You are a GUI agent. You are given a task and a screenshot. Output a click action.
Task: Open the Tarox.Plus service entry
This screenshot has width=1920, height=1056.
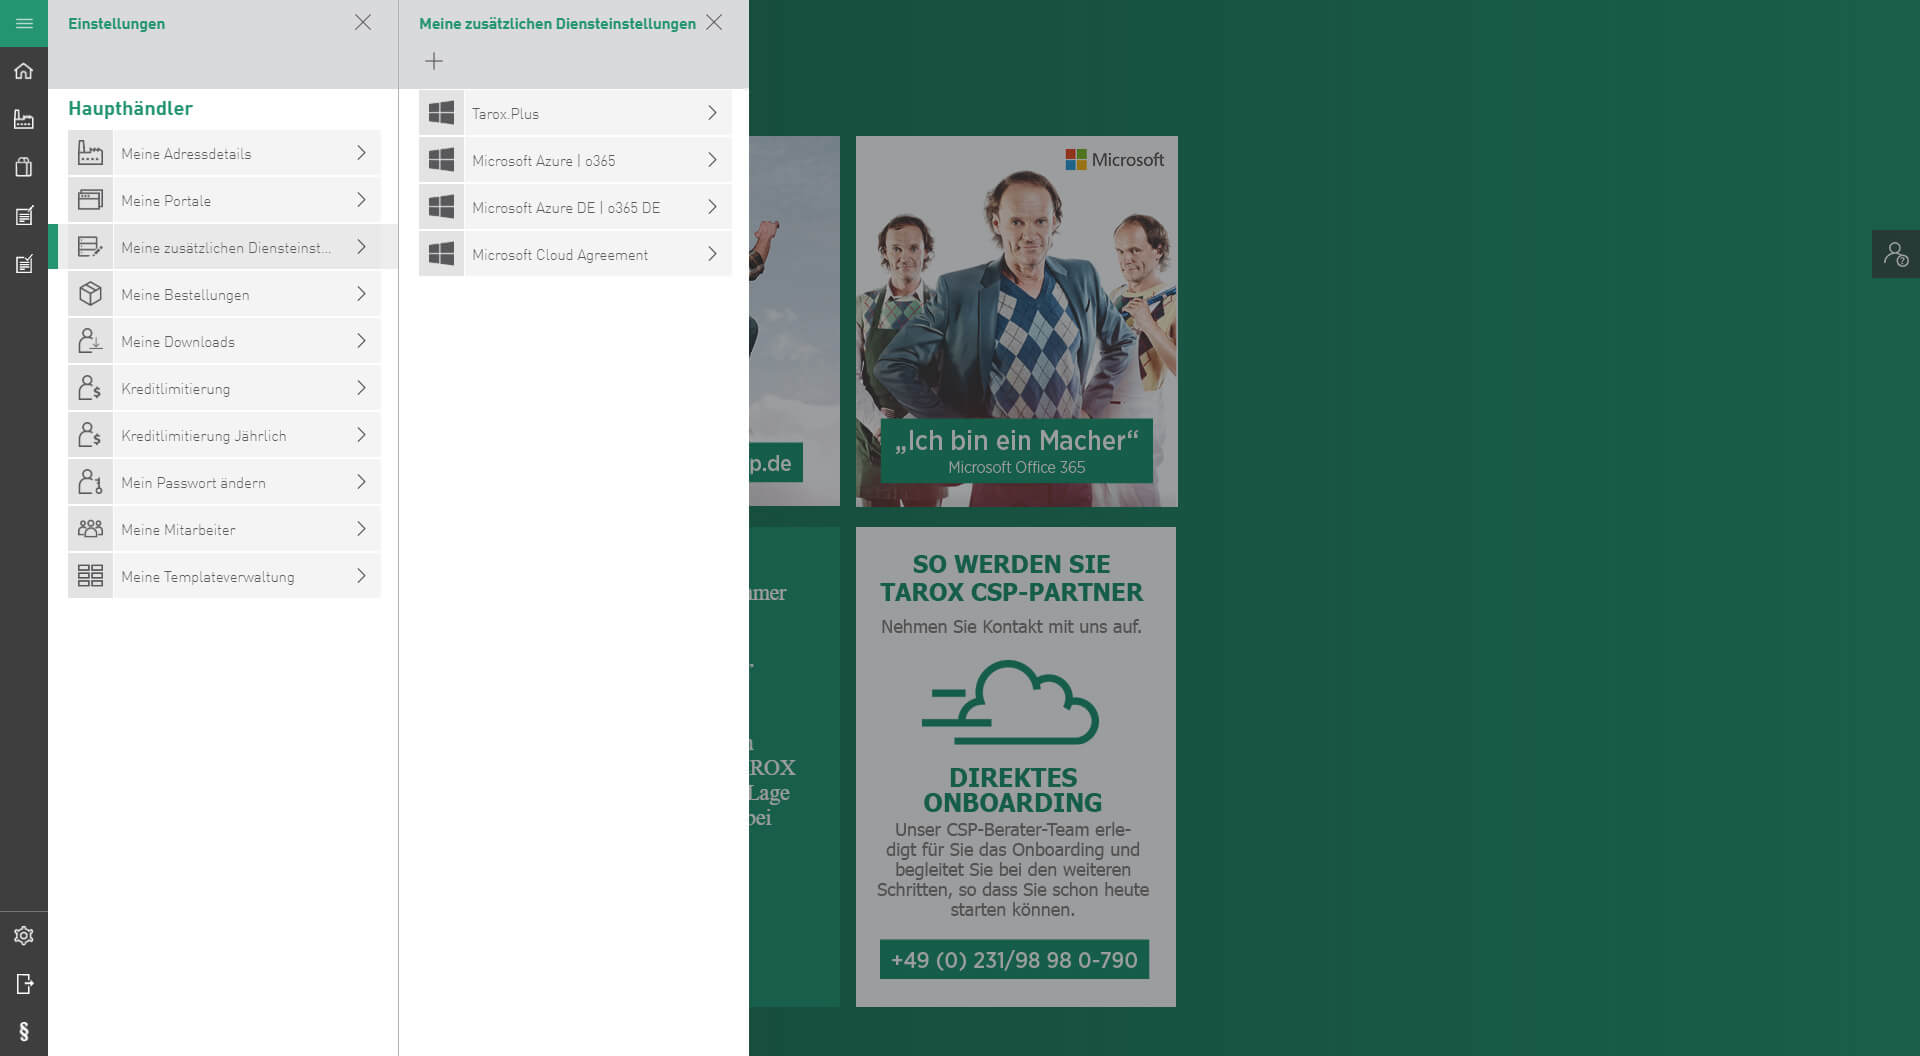click(x=575, y=113)
